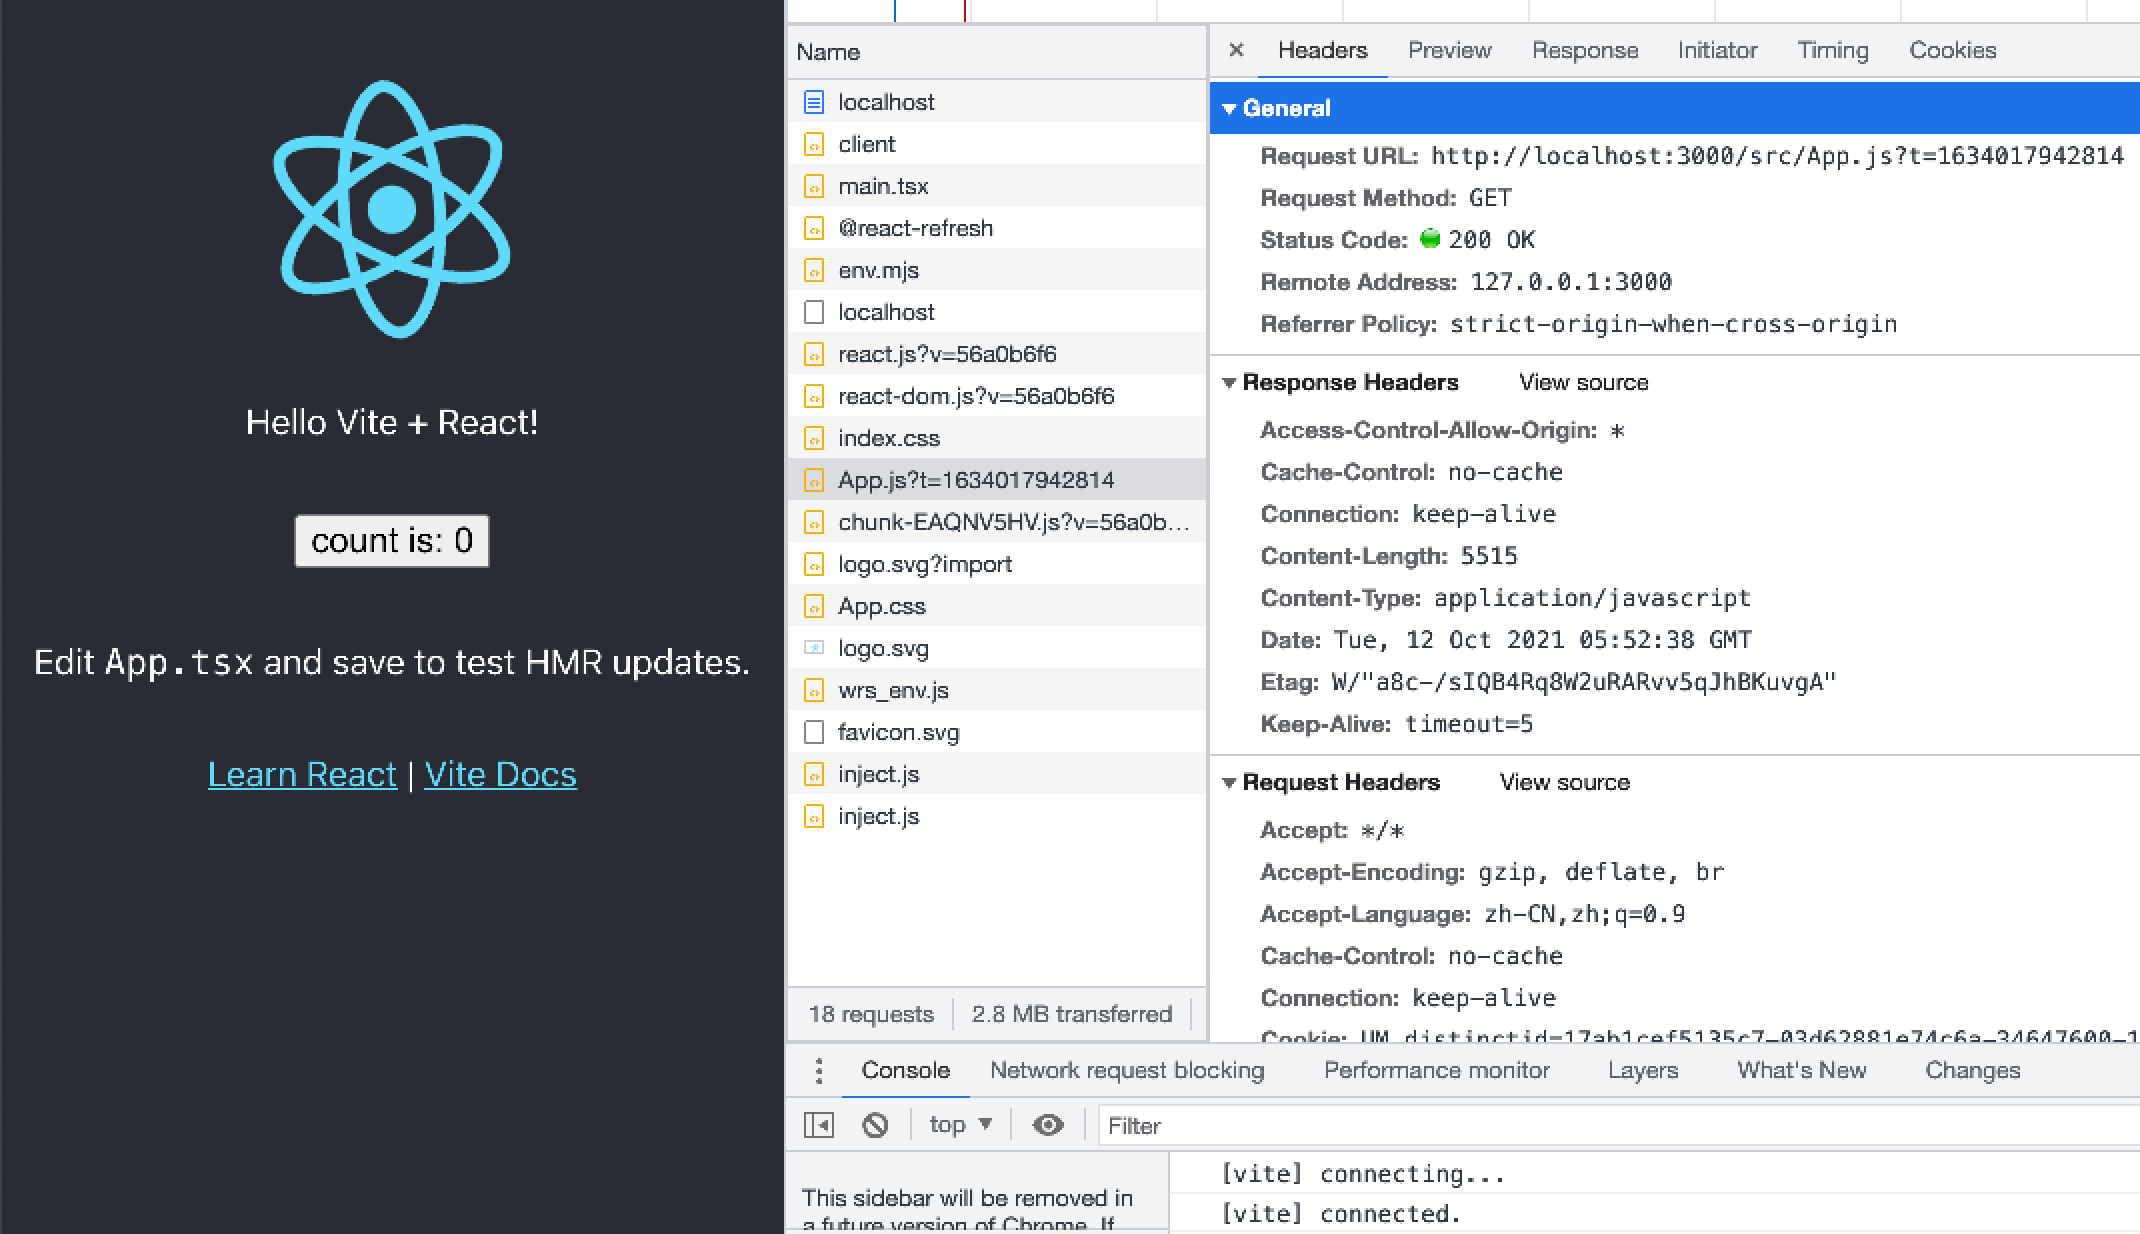Open the Performance monitor drawer tab
This screenshot has height=1234, width=2140.
(x=1436, y=1070)
